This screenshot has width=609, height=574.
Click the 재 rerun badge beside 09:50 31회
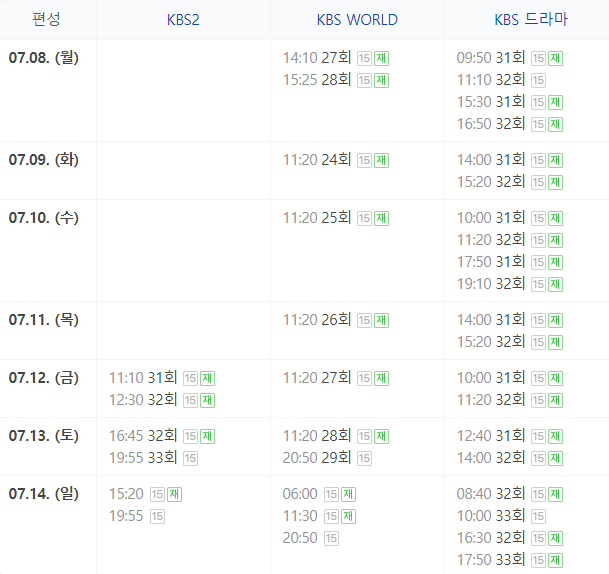click(555, 59)
